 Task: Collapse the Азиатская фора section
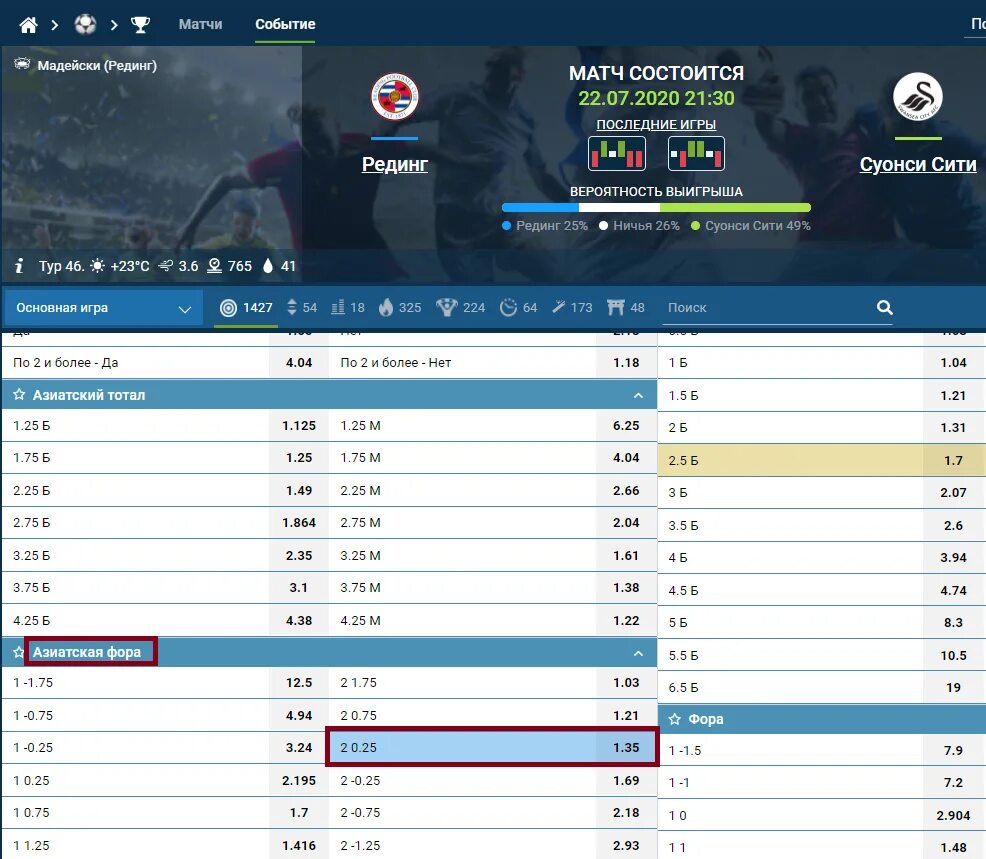[x=638, y=653]
